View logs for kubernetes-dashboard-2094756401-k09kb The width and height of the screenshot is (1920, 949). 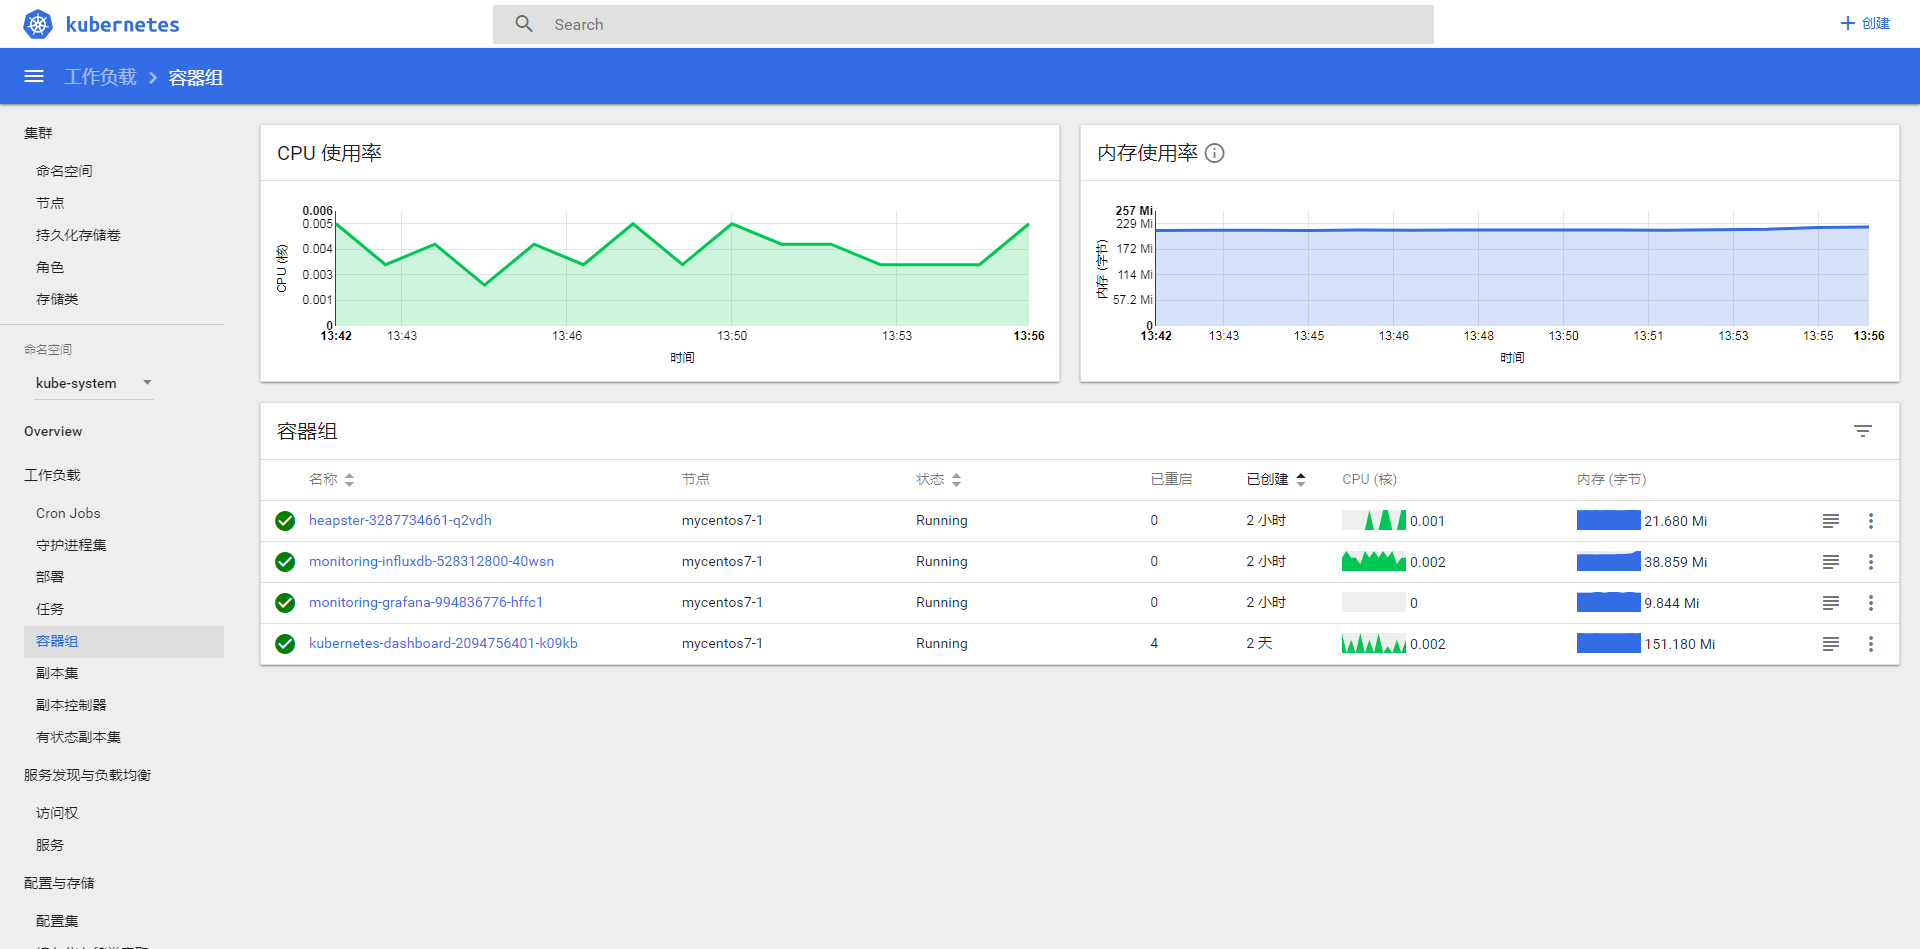click(1831, 644)
